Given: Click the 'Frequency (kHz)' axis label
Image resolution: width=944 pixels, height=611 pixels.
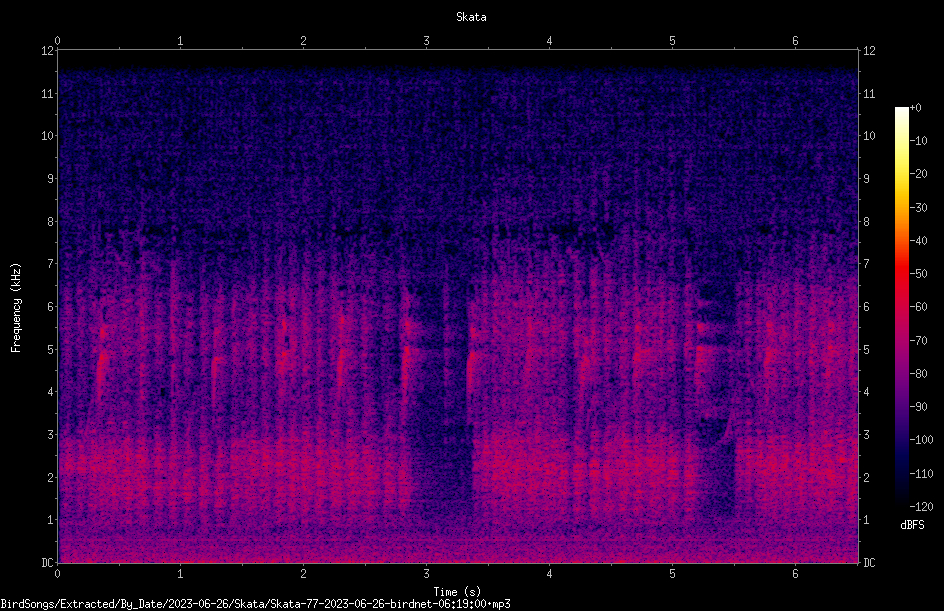Looking at the screenshot, I should click(x=16, y=308).
